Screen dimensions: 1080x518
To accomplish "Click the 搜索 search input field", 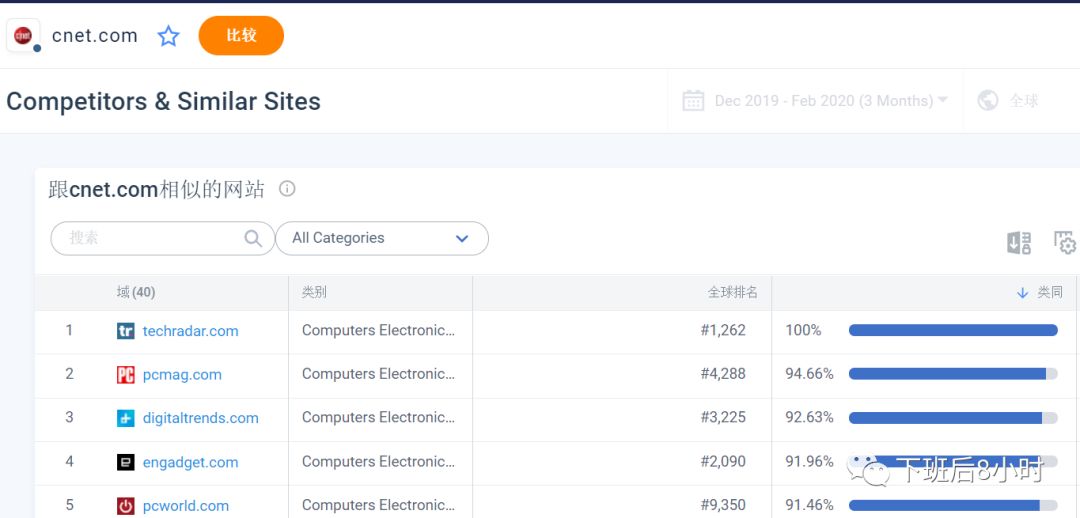I will tap(150, 238).
